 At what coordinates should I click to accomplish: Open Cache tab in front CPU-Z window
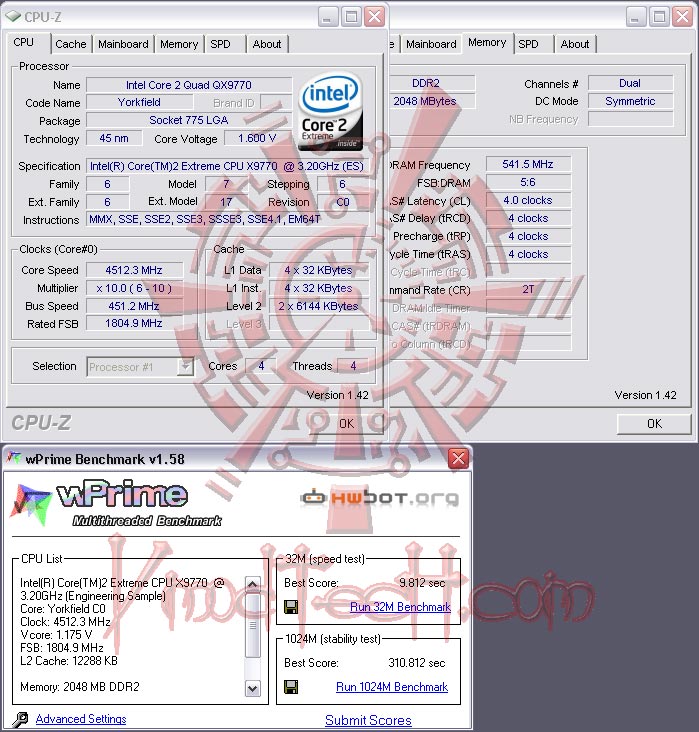click(71, 44)
